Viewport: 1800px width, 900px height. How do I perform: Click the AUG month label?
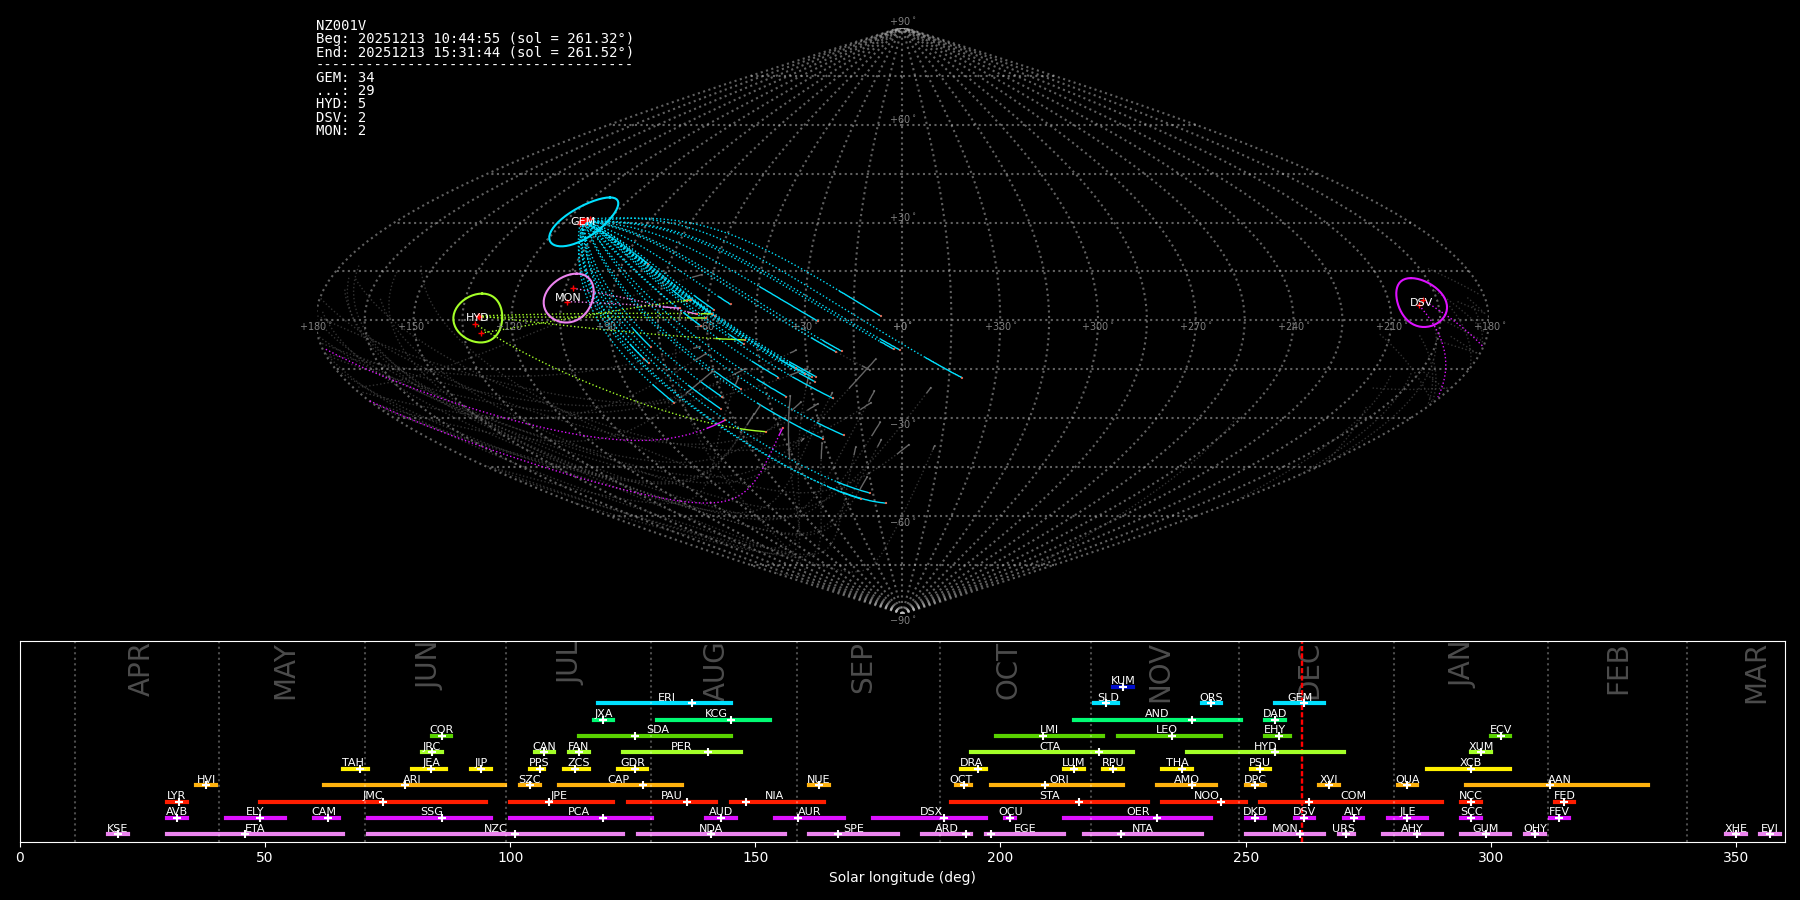pyautogui.click(x=714, y=672)
